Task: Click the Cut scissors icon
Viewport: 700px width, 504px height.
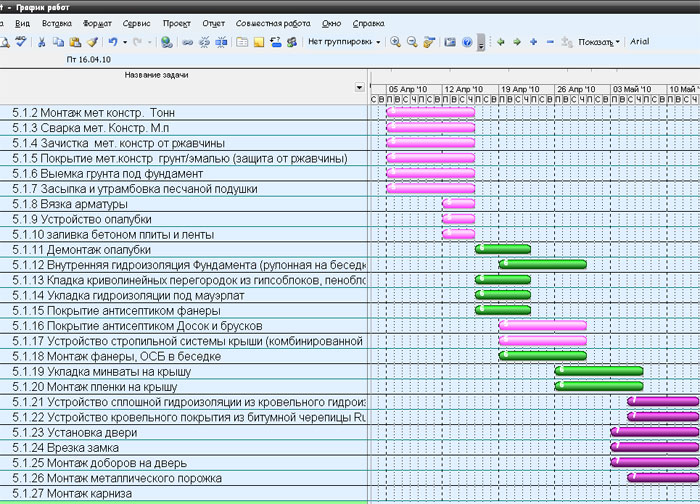Action: tap(42, 42)
